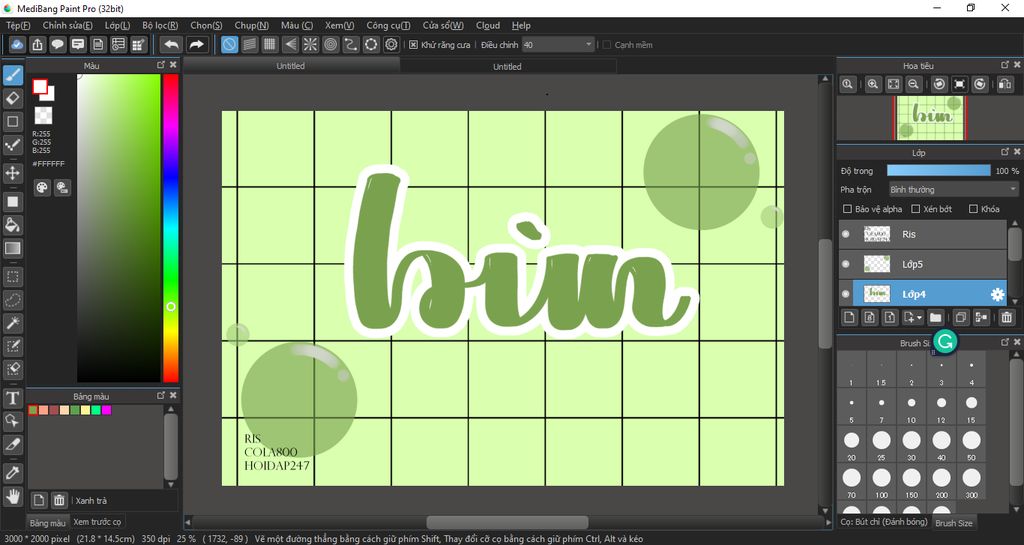Enable radial snap guide
The image size is (1024, 545).
(310, 44)
